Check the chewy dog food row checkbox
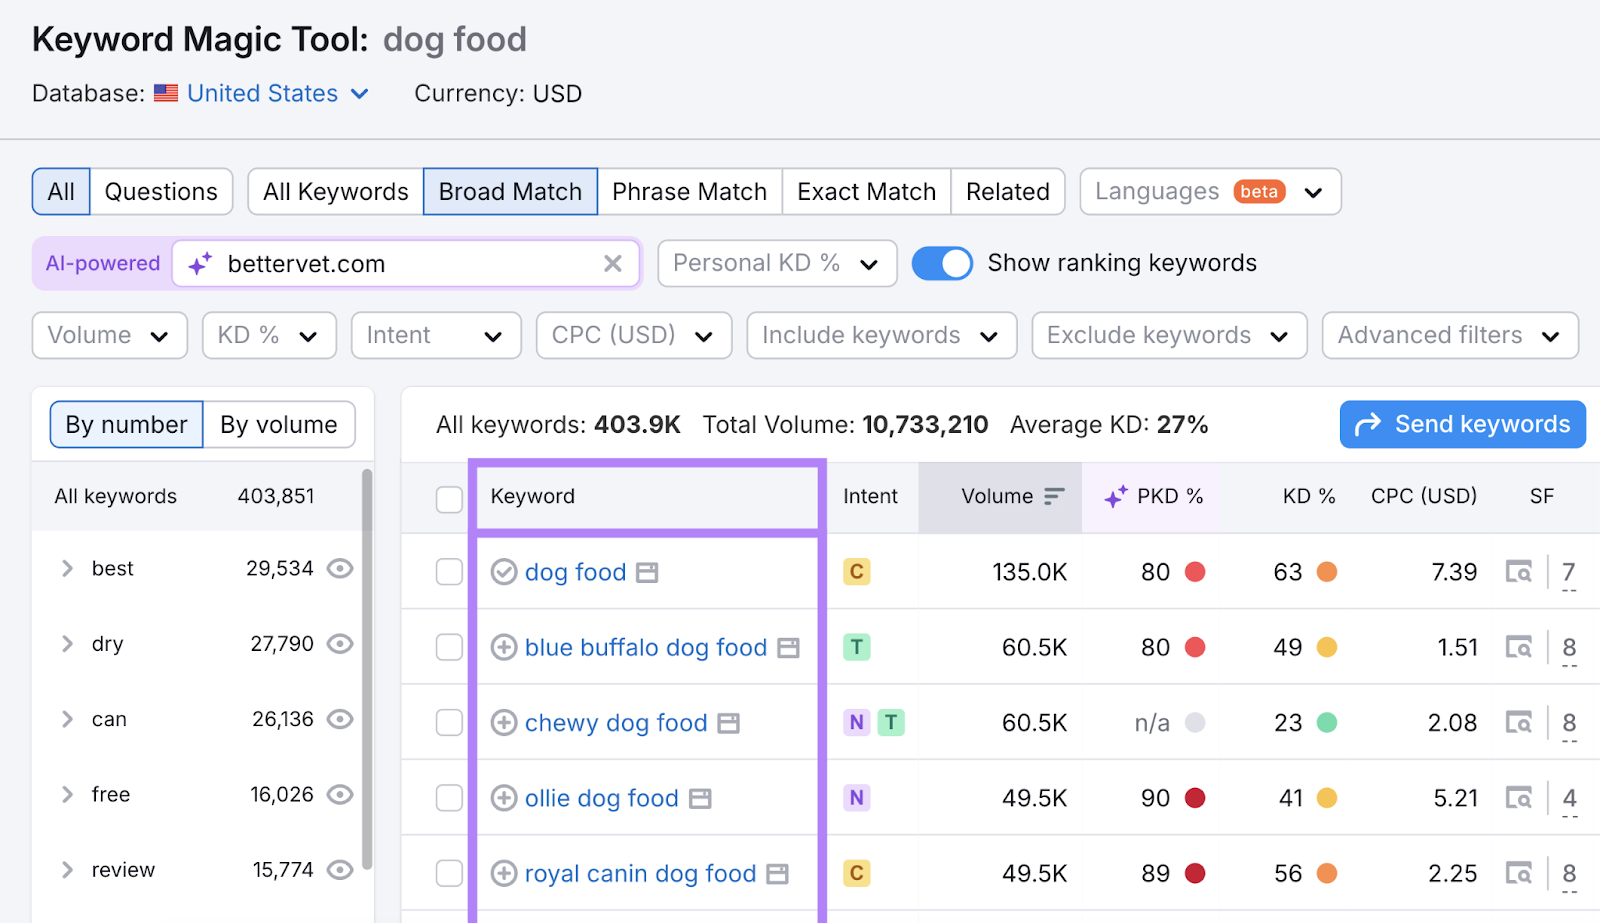This screenshot has height=923, width=1600. pos(449,722)
